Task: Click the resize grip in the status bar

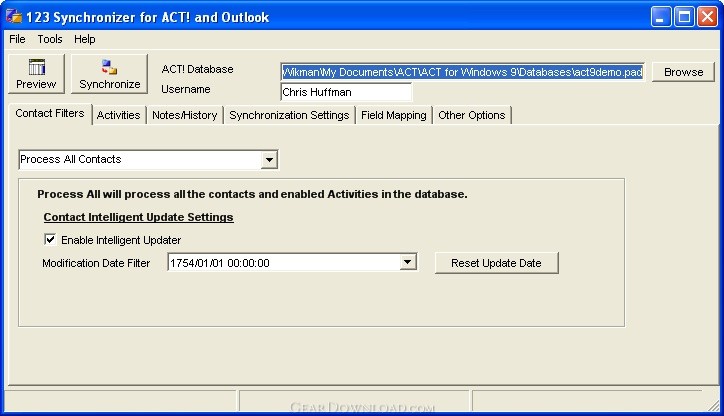Action: (714, 405)
